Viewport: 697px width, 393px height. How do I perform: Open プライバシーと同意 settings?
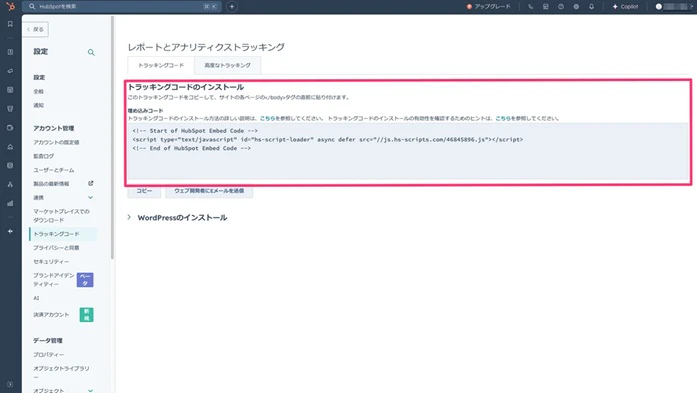tap(56, 248)
